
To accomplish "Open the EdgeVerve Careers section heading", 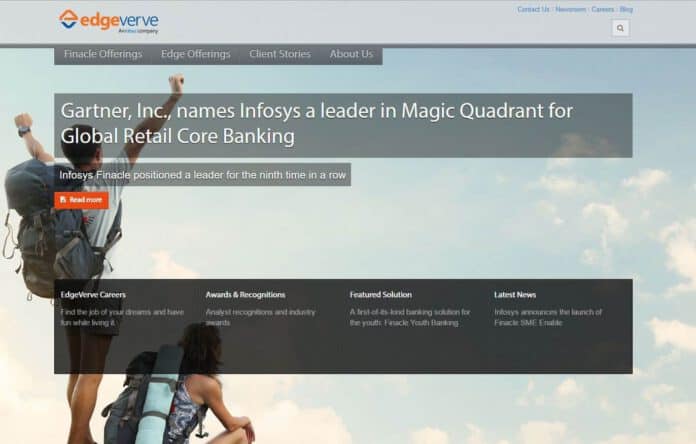I will (x=93, y=295).
